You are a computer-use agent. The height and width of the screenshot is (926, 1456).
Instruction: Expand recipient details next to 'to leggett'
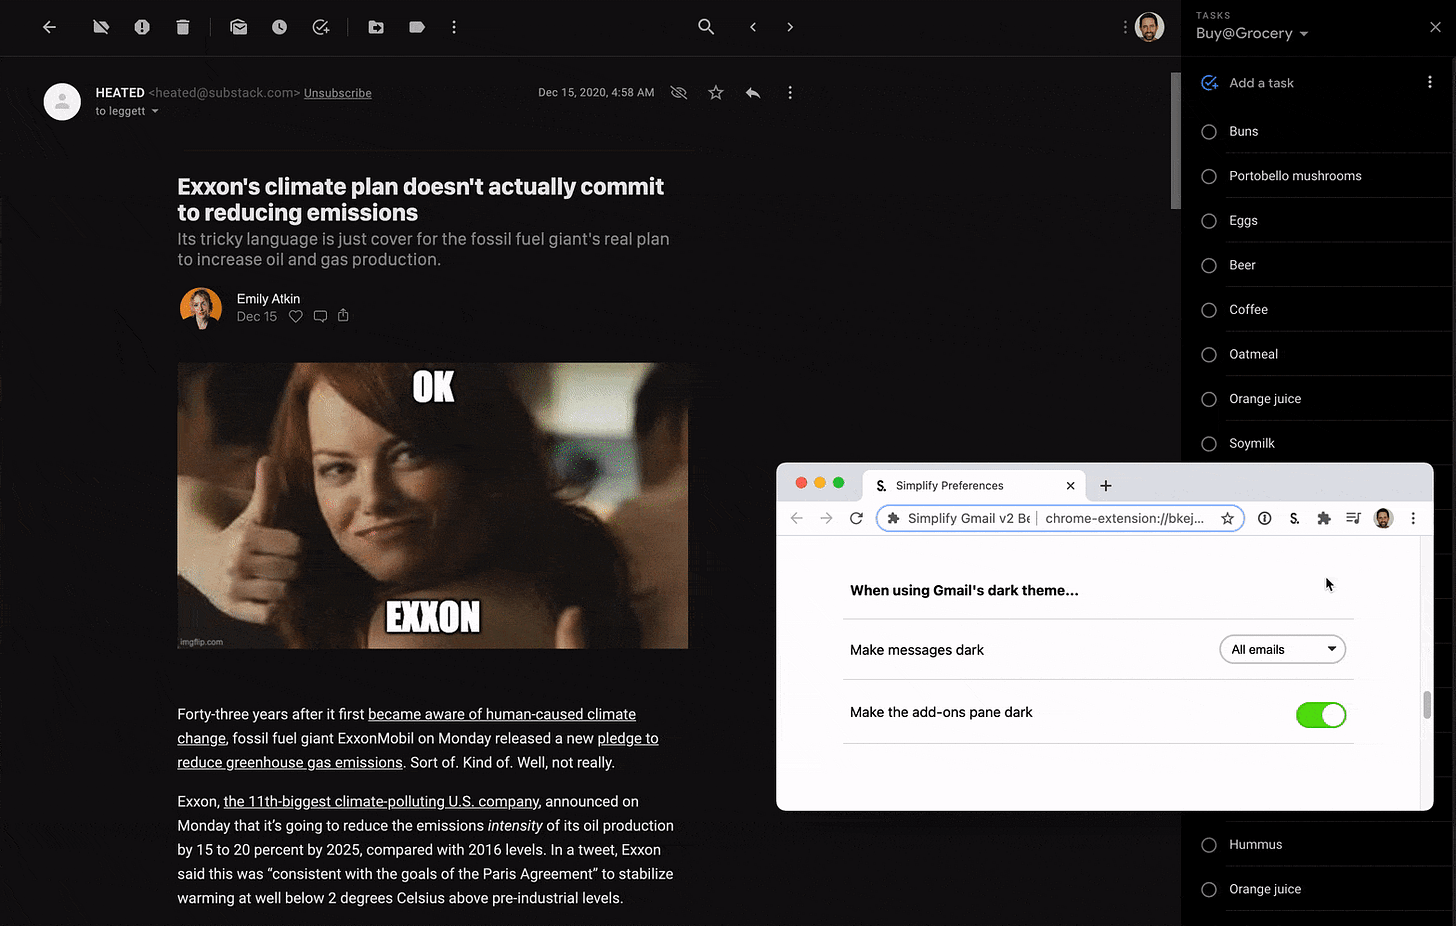[155, 111]
